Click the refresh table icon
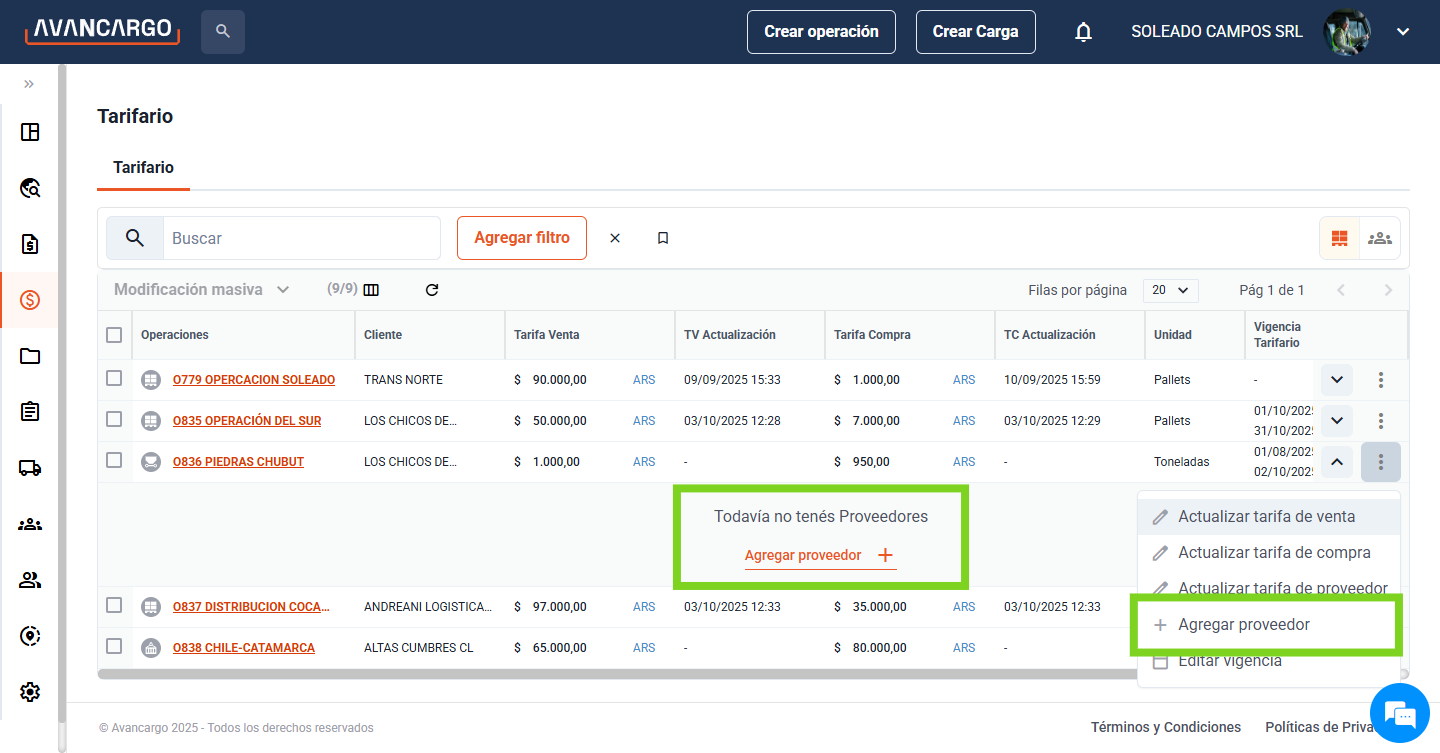 pos(432,290)
